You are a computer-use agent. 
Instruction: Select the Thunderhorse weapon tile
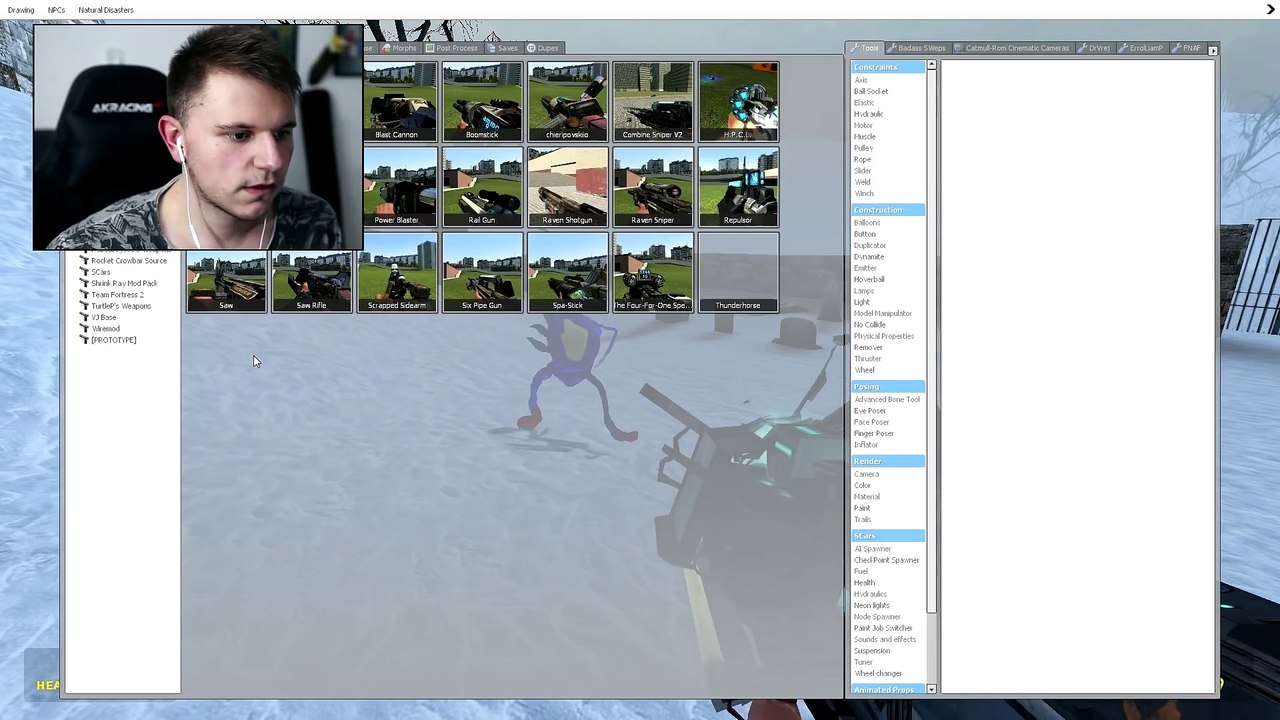tap(738, 272)
